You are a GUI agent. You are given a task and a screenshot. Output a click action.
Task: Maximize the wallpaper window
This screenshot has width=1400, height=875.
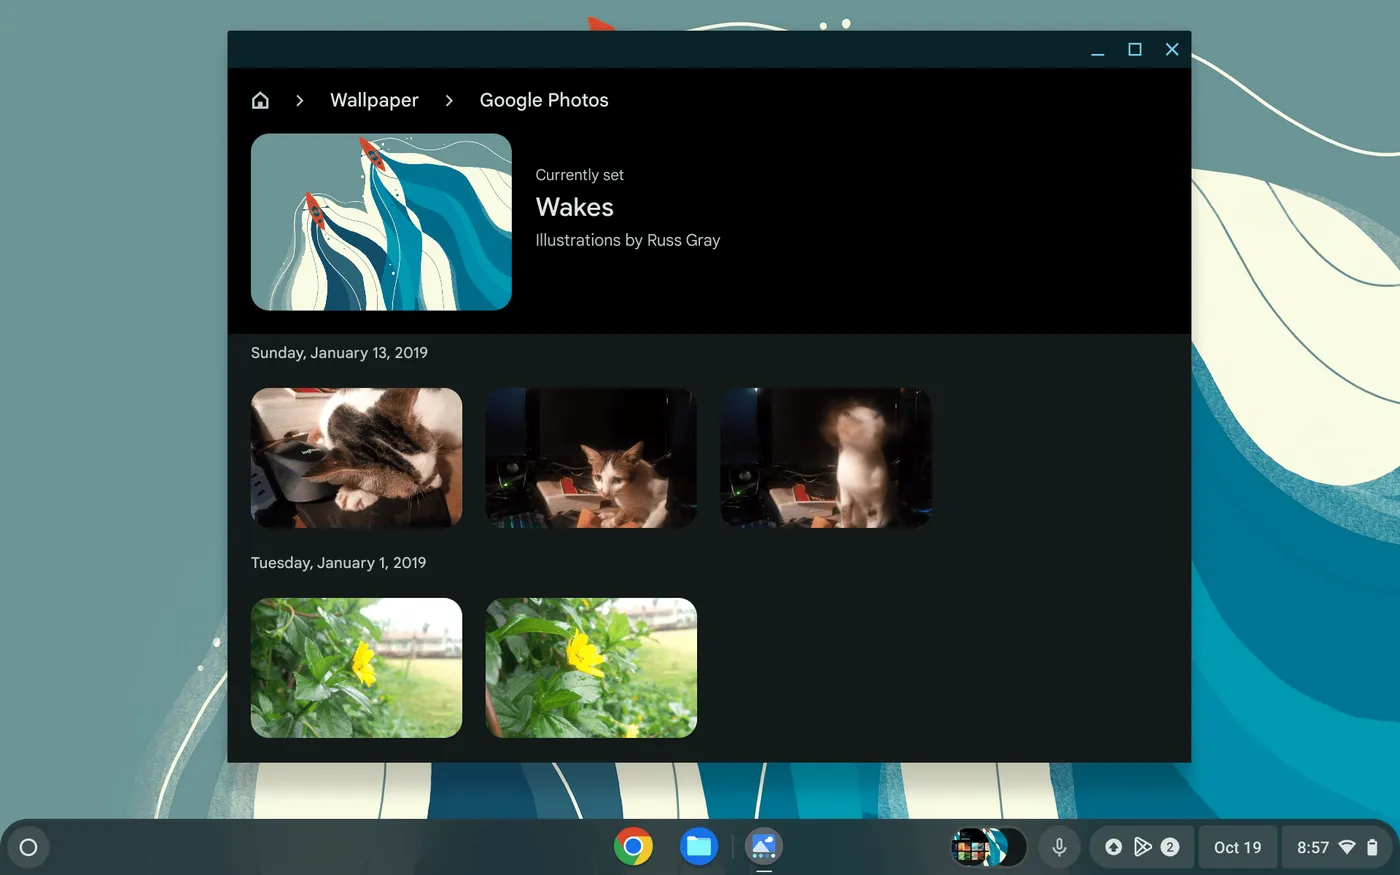1135,50
